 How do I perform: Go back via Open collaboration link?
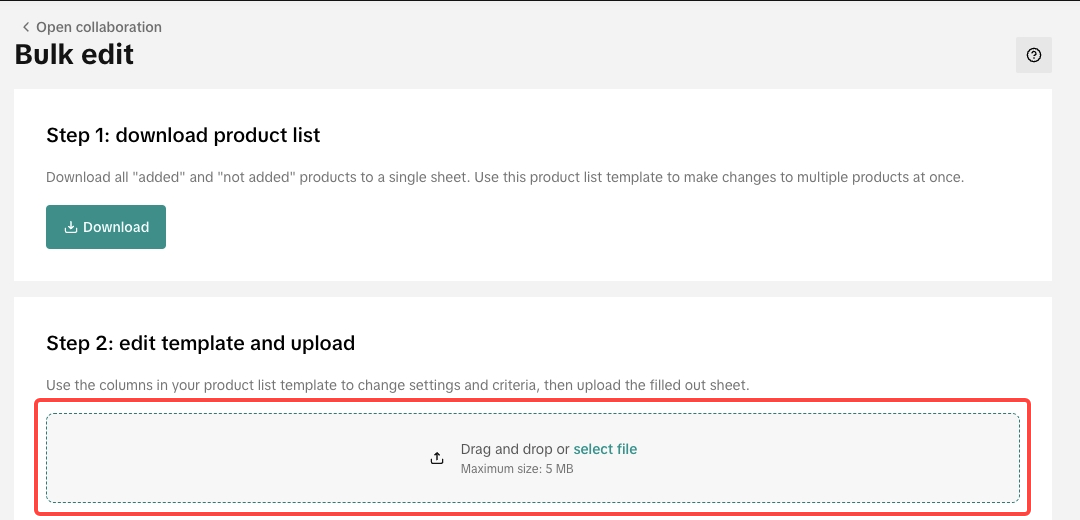pos(98,28)
